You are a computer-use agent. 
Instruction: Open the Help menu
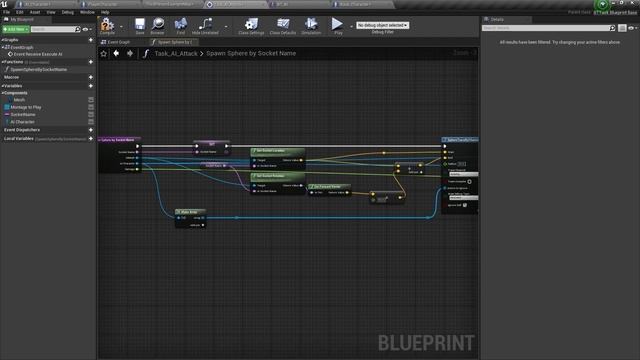[105, 12]
